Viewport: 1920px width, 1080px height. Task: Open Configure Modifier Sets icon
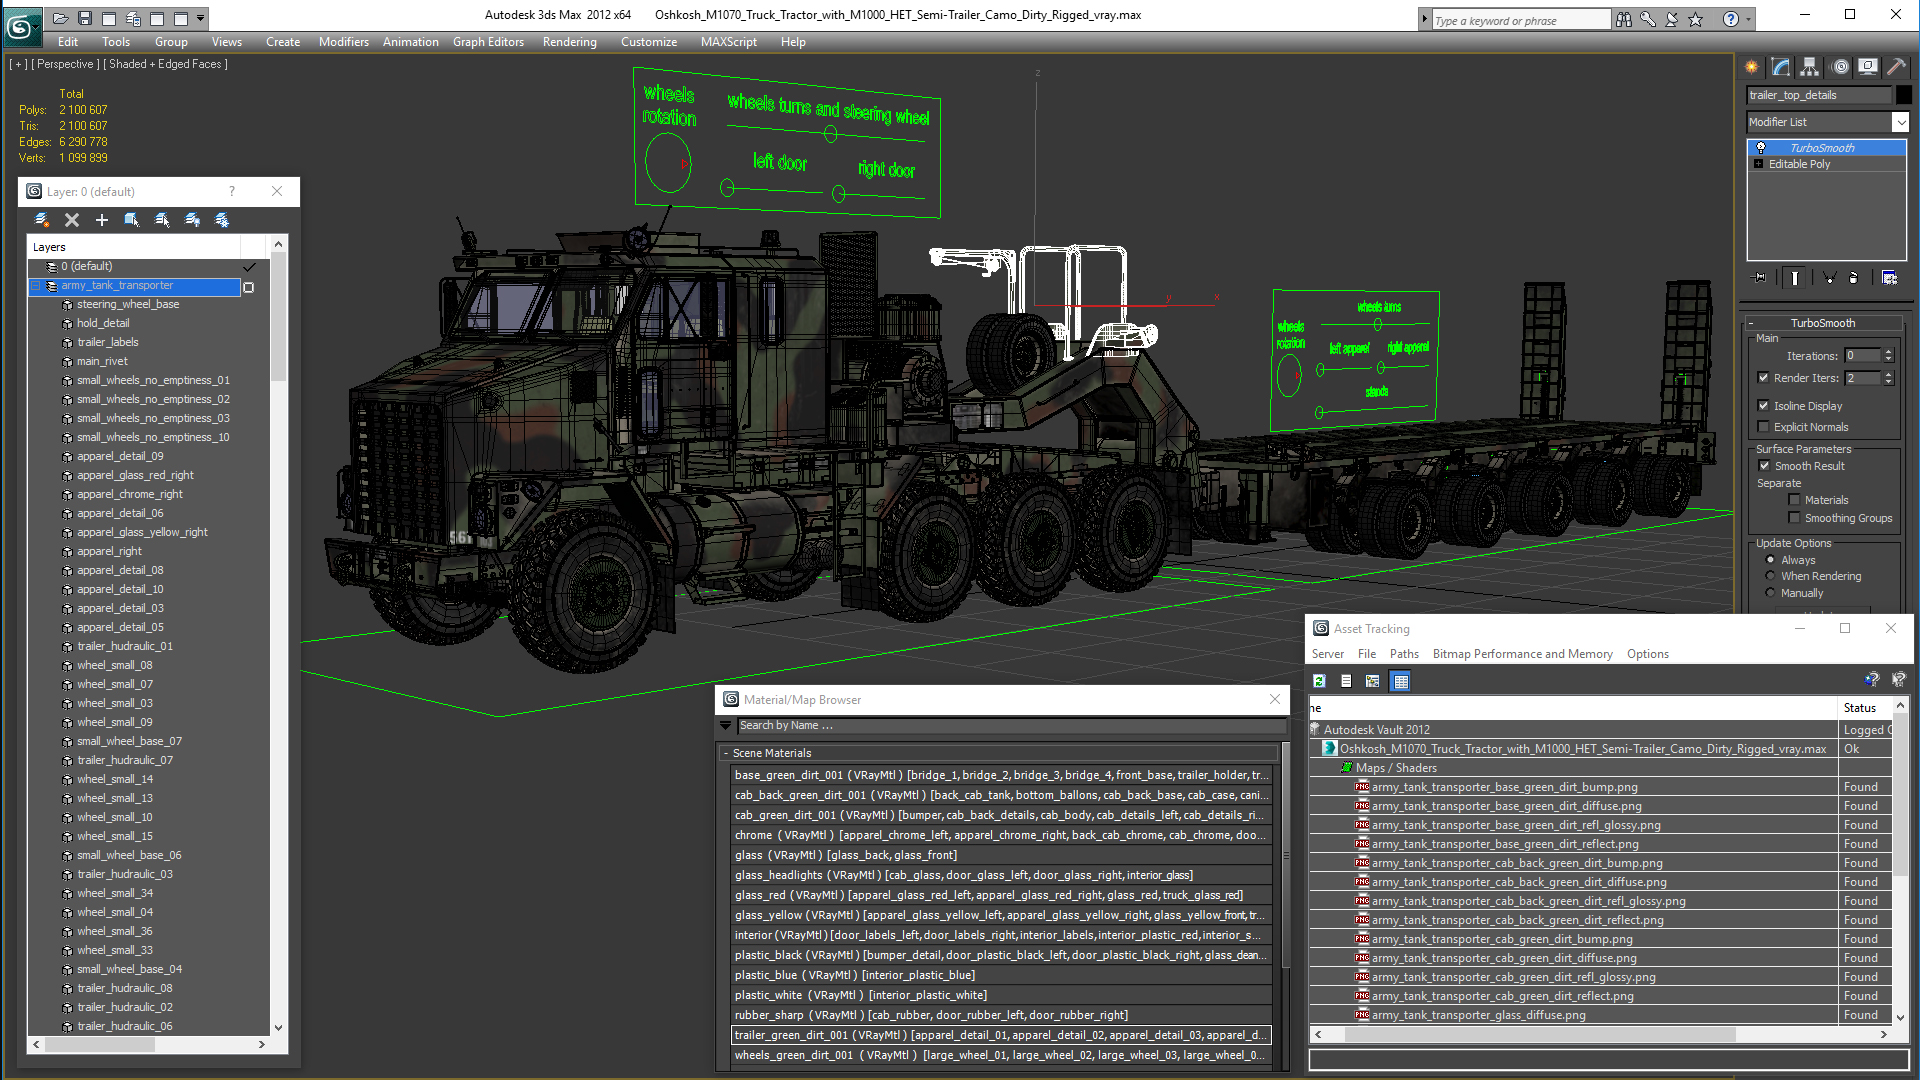(1889, 278)
